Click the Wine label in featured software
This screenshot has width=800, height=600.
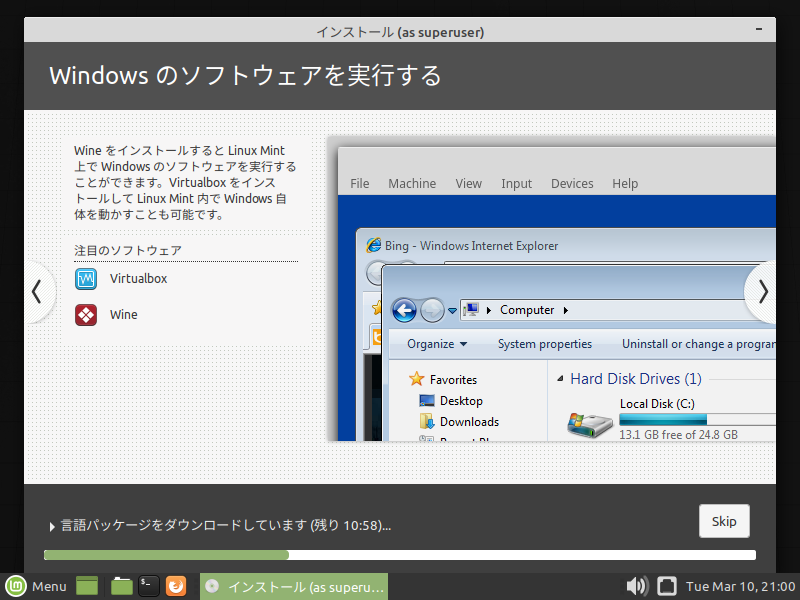pos(124,315)
